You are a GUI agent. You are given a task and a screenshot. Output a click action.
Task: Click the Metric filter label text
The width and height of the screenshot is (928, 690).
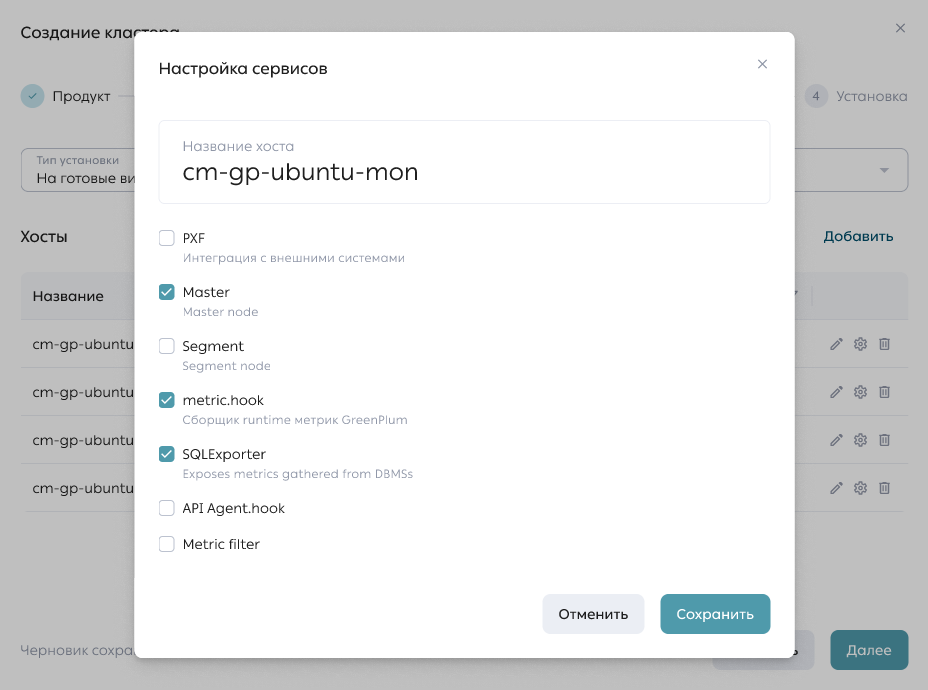coord(221,544)
